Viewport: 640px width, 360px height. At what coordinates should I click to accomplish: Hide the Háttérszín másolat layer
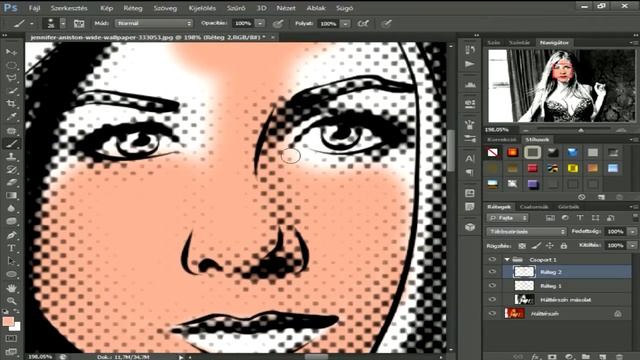click(492, 300)
